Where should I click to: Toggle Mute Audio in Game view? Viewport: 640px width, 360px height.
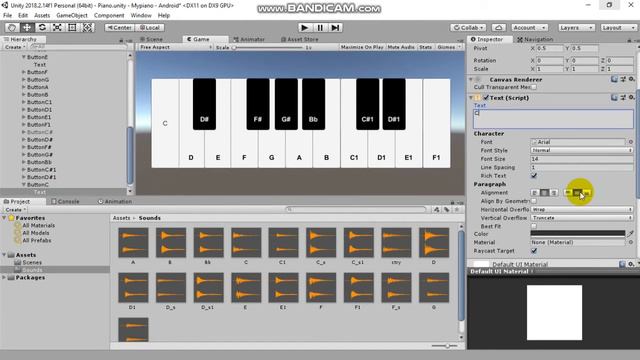click(401, 47)
